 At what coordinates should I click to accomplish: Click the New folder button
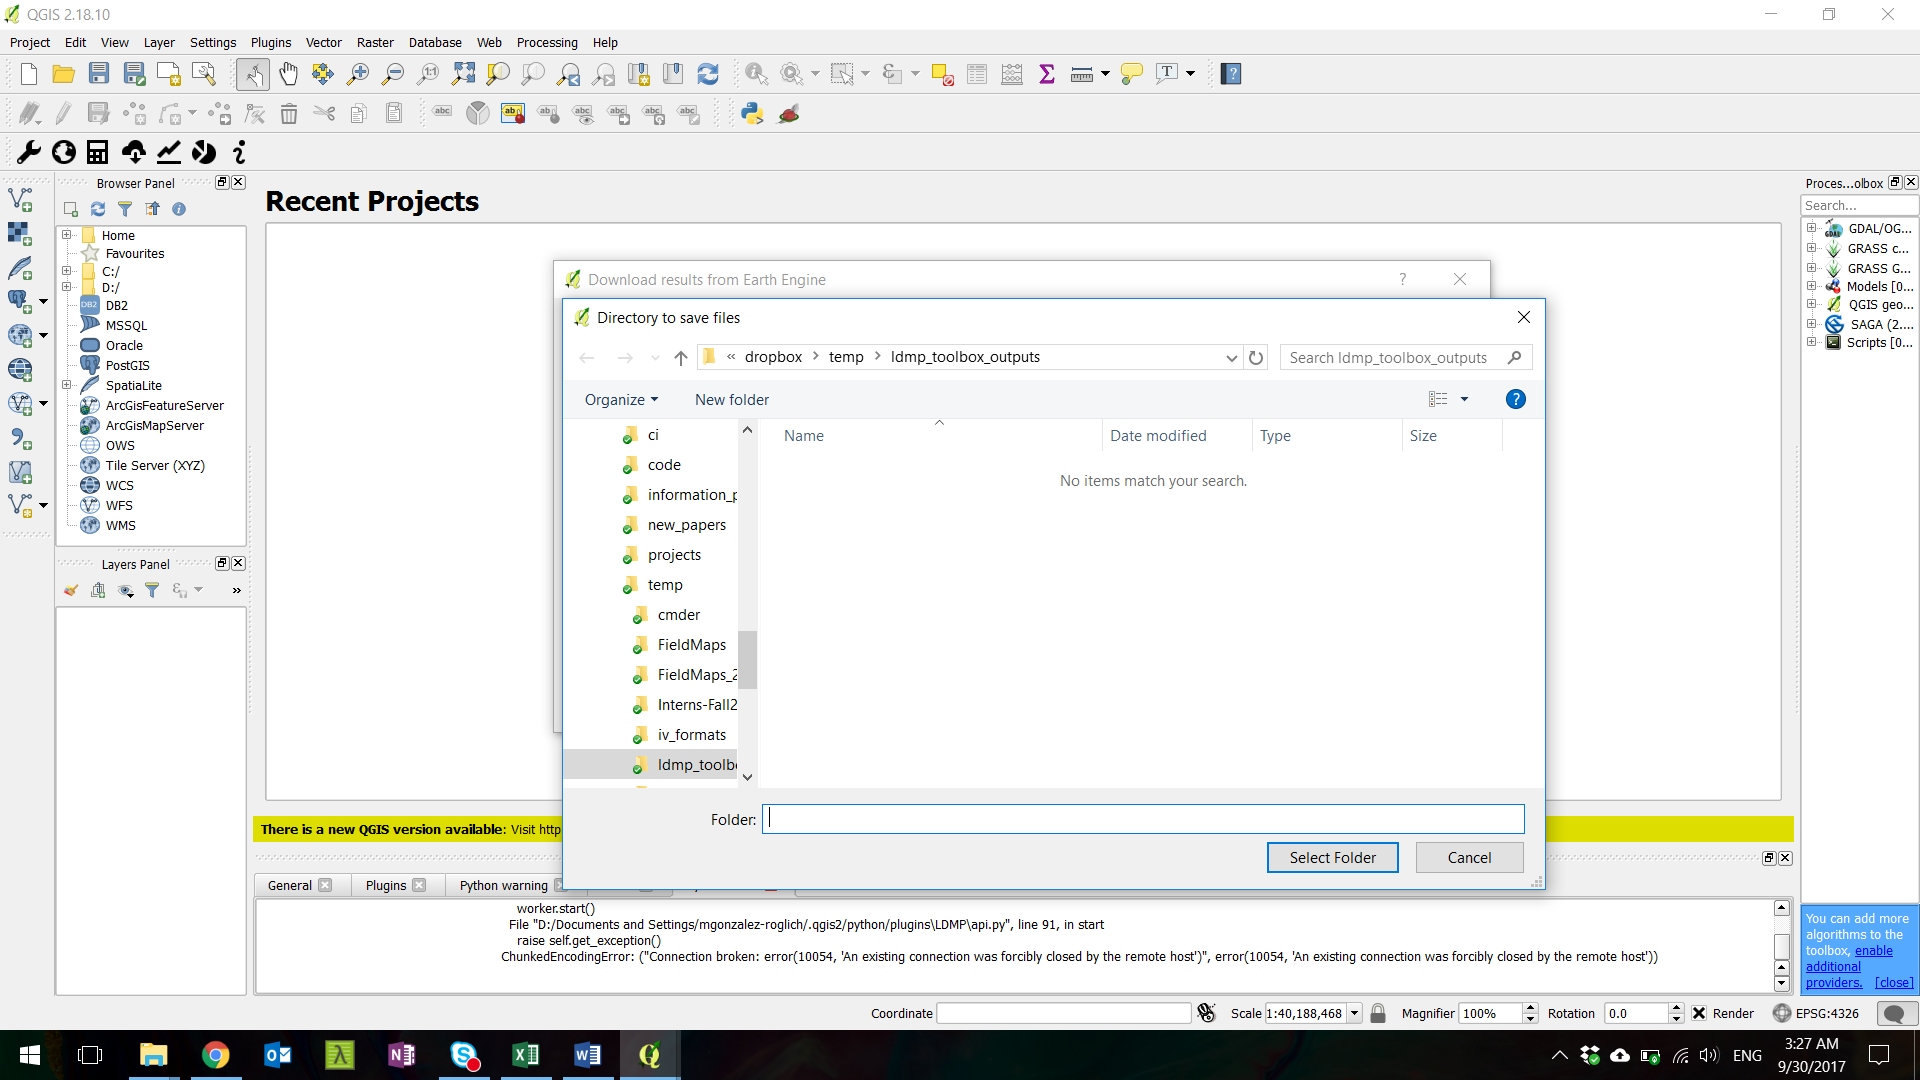(732, 400)
